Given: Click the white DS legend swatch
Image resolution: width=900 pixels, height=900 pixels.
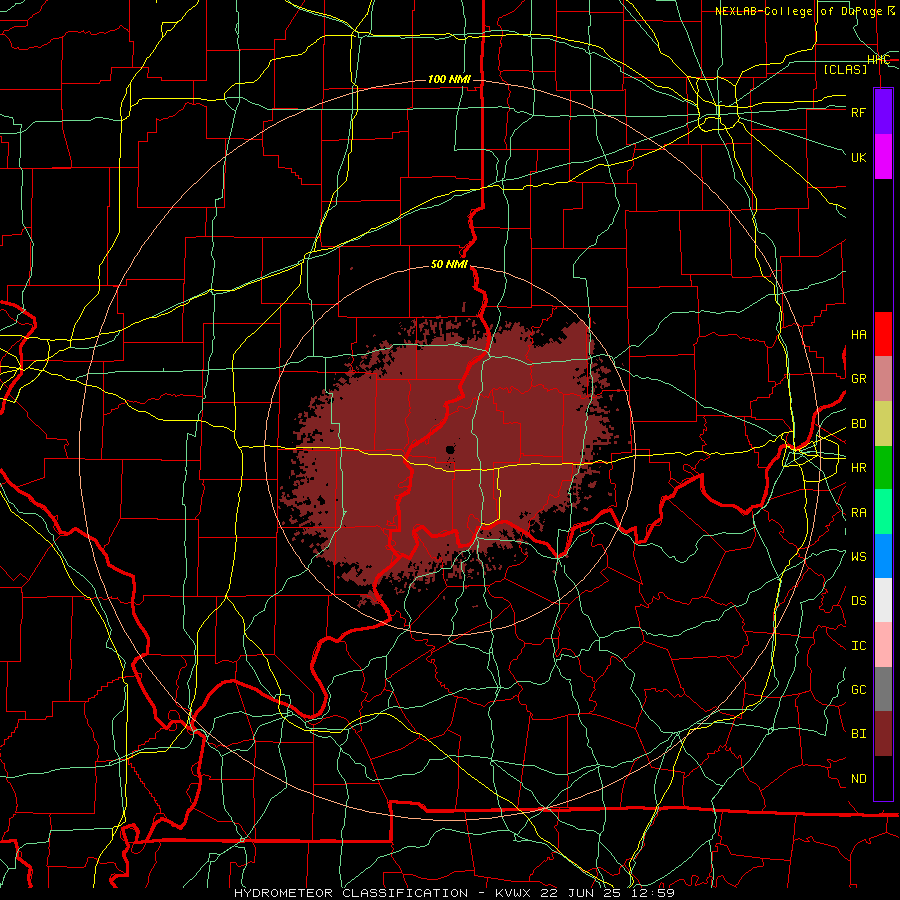Looking at the screenshot, I should 883,600.
